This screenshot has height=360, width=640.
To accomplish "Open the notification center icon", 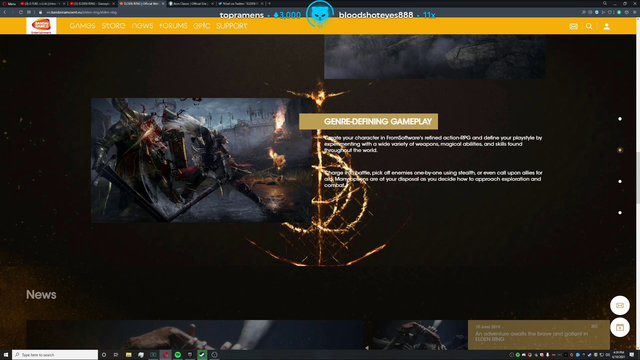I will tap(632, 355).
